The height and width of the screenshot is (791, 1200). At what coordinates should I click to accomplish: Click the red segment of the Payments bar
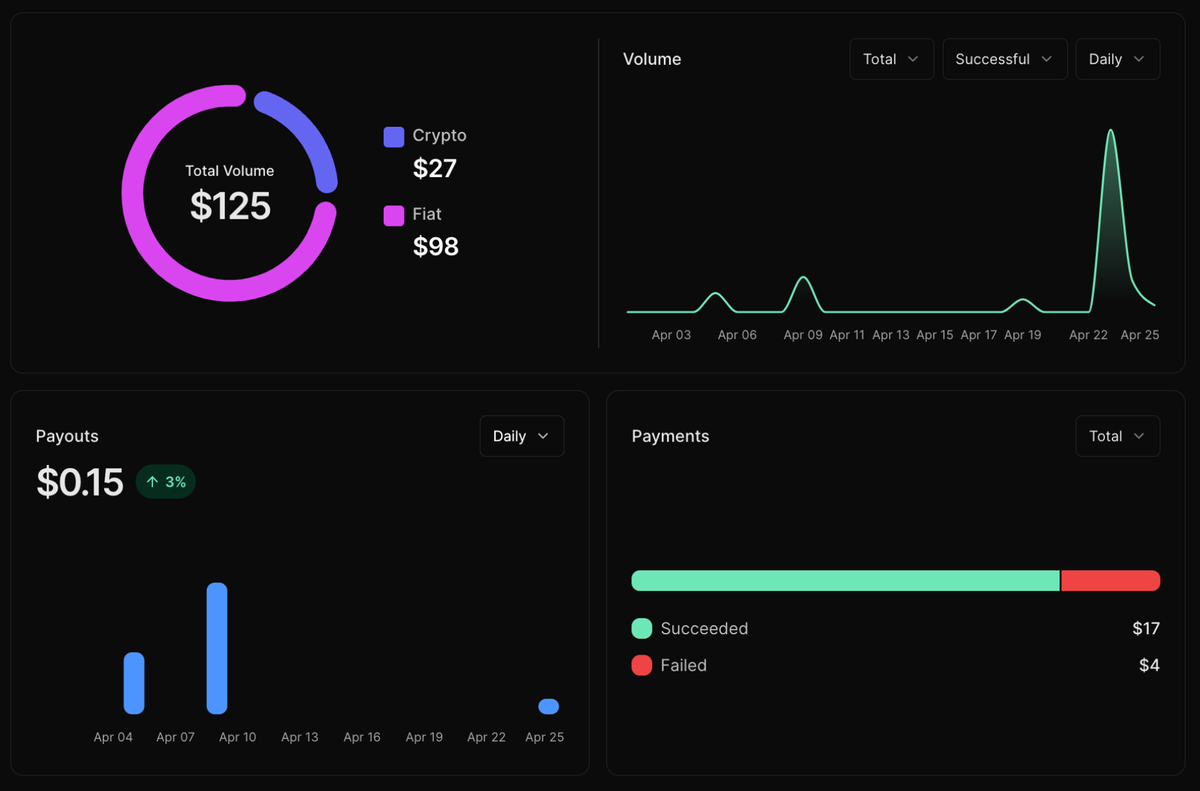coord(1110,580)
